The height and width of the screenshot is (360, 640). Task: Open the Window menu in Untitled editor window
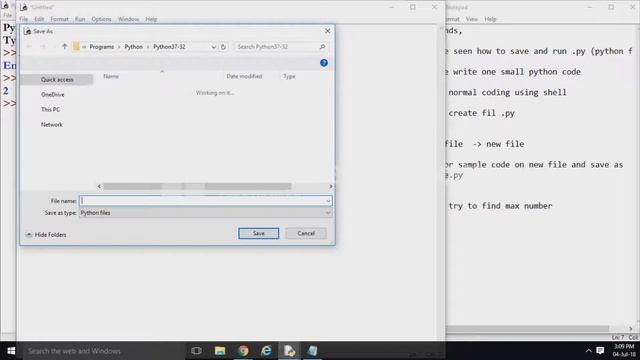click(129, 19)
